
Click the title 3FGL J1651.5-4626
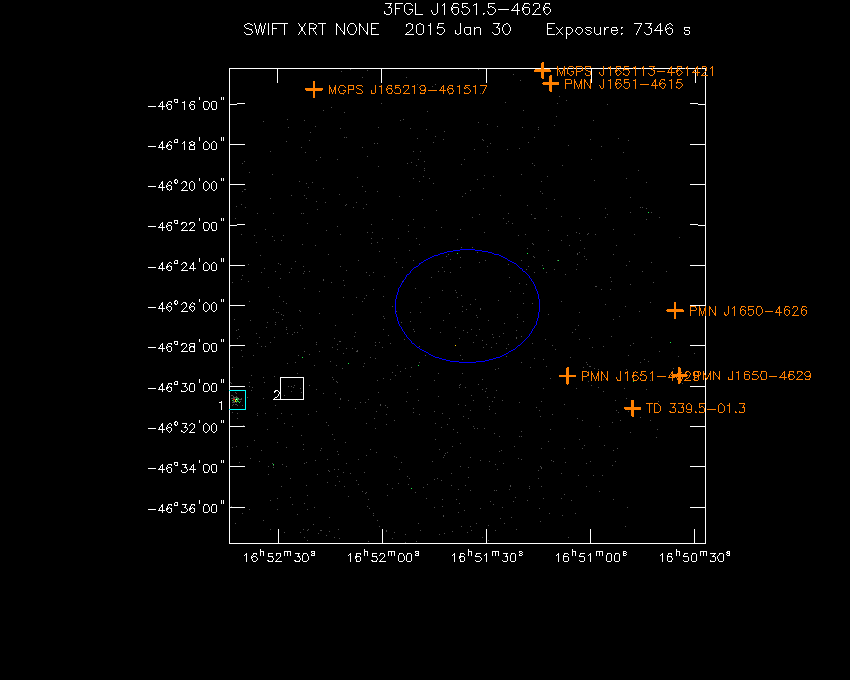[467, 9]
